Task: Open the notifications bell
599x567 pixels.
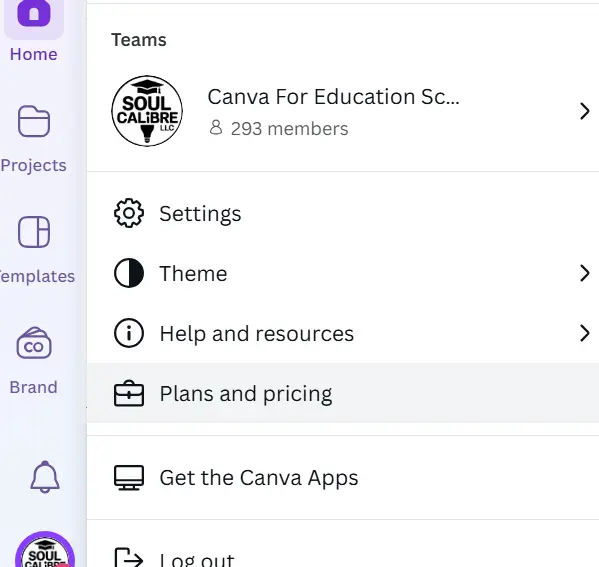Action: pos(45,477)
